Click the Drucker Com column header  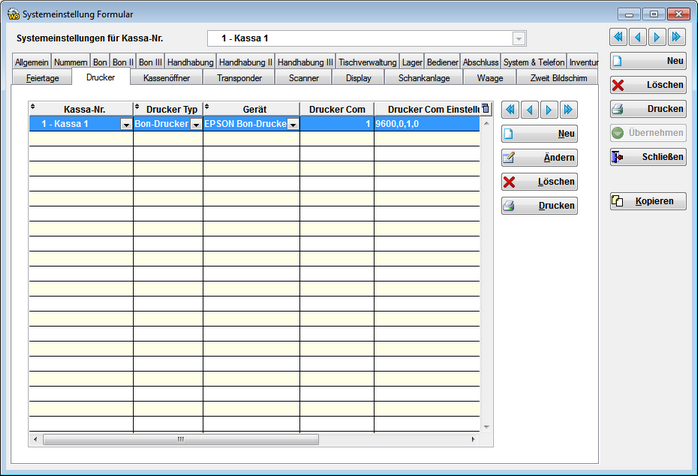[337, 109]
